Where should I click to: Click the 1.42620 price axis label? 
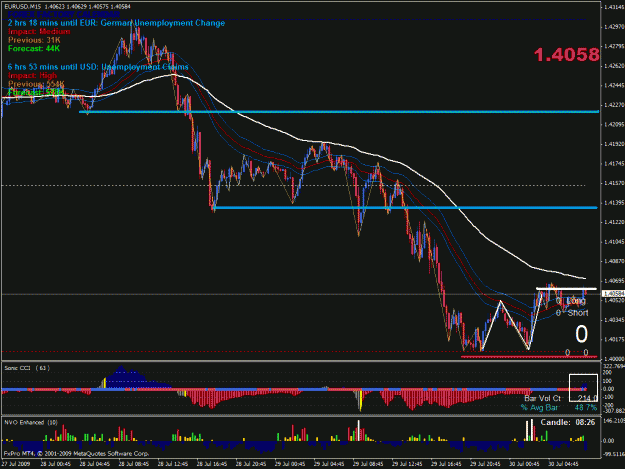click(x=614, y=66)
